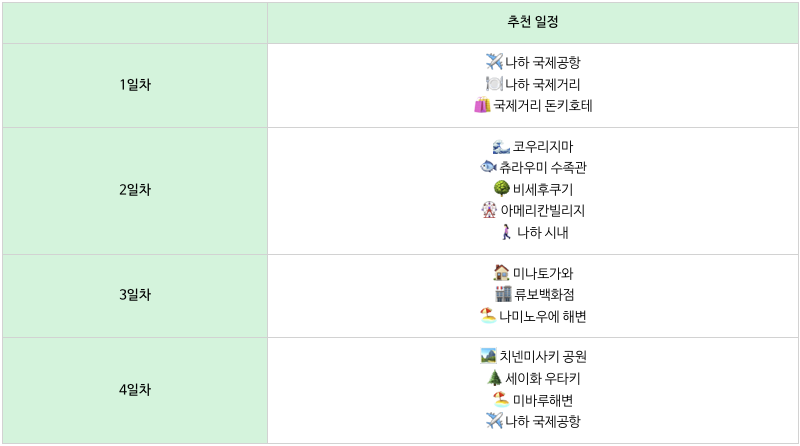The image size is (800, 446).
Task: Click the house icon next to 미나토가와
Action: click(x=502, y=272)
